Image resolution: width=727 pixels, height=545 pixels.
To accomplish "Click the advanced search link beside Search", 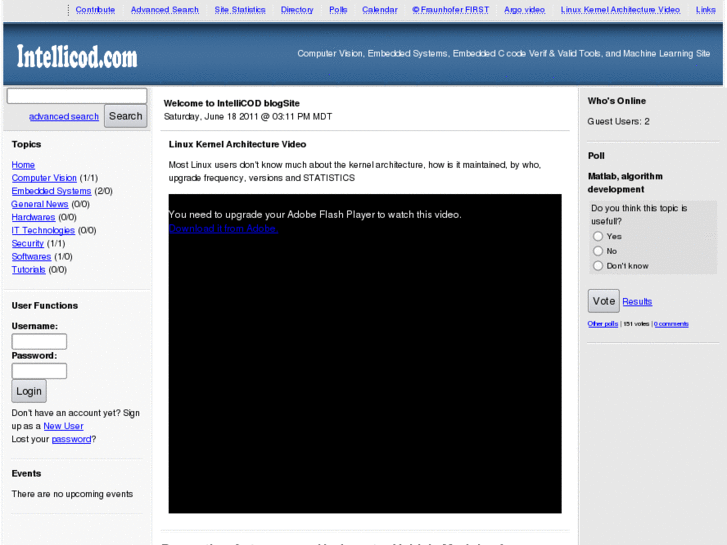I will (x=64, y=116).
